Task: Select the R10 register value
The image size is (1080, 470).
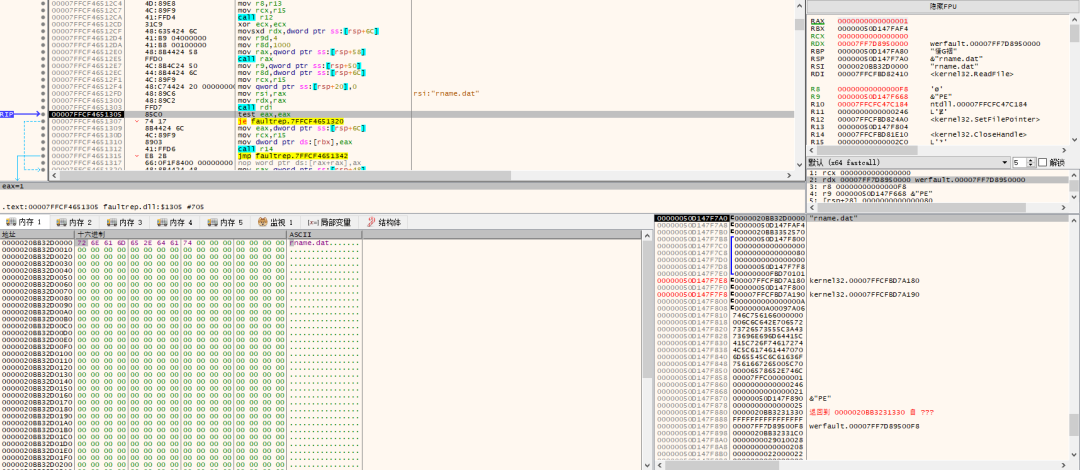Action: tap(872, 103)
